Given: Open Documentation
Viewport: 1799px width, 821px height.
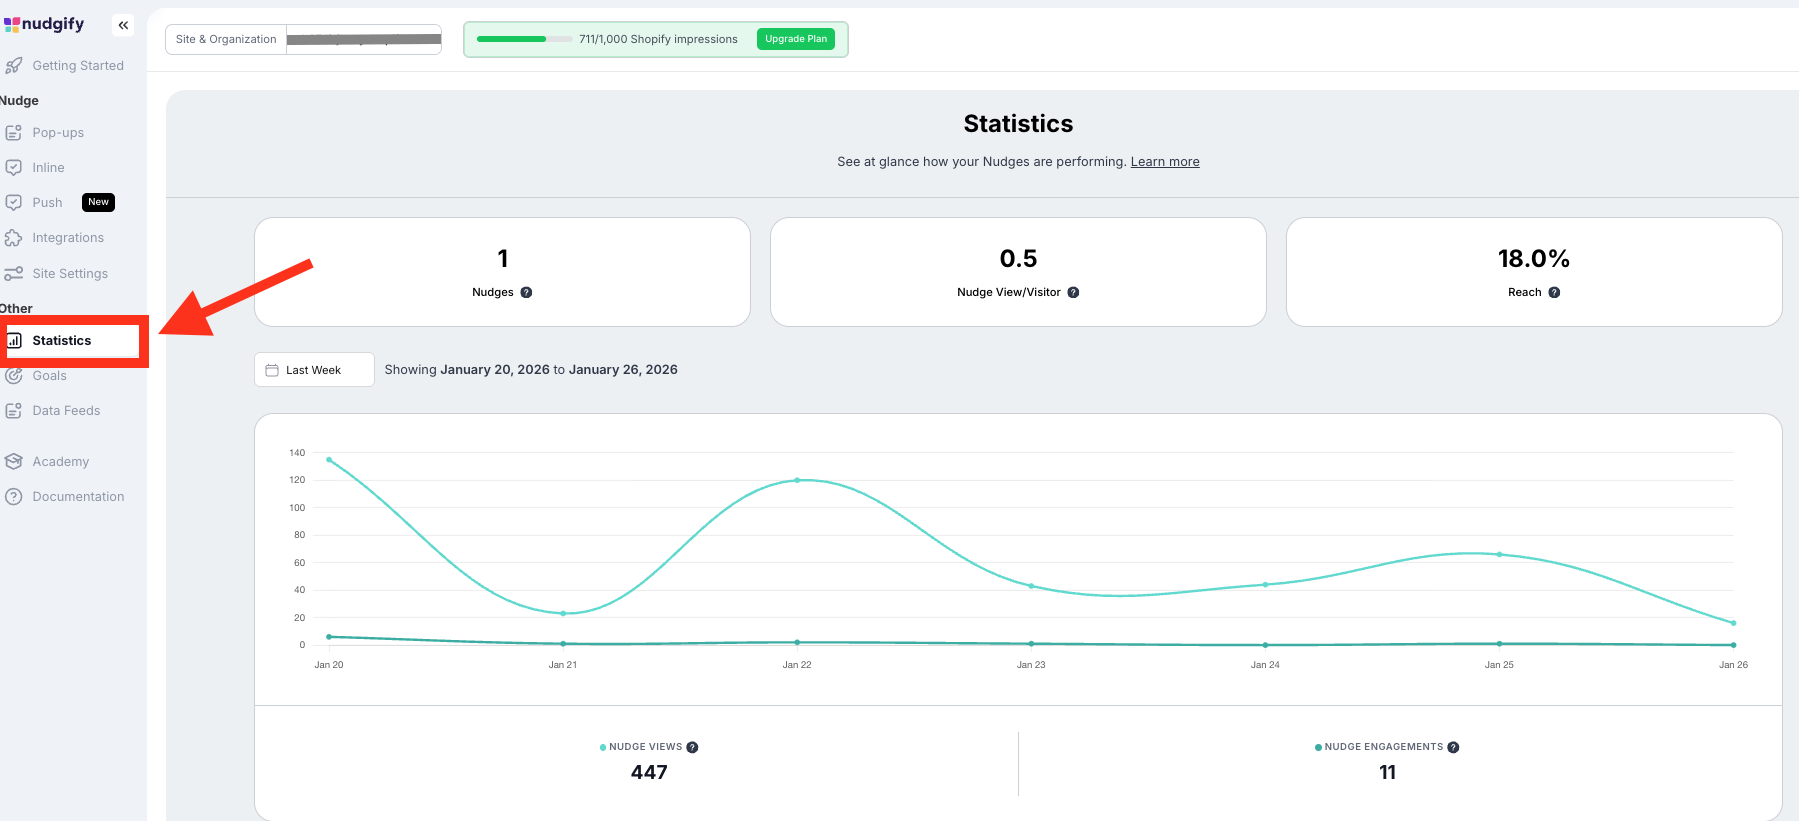Looking at the screenshot, I should (78, 497).
